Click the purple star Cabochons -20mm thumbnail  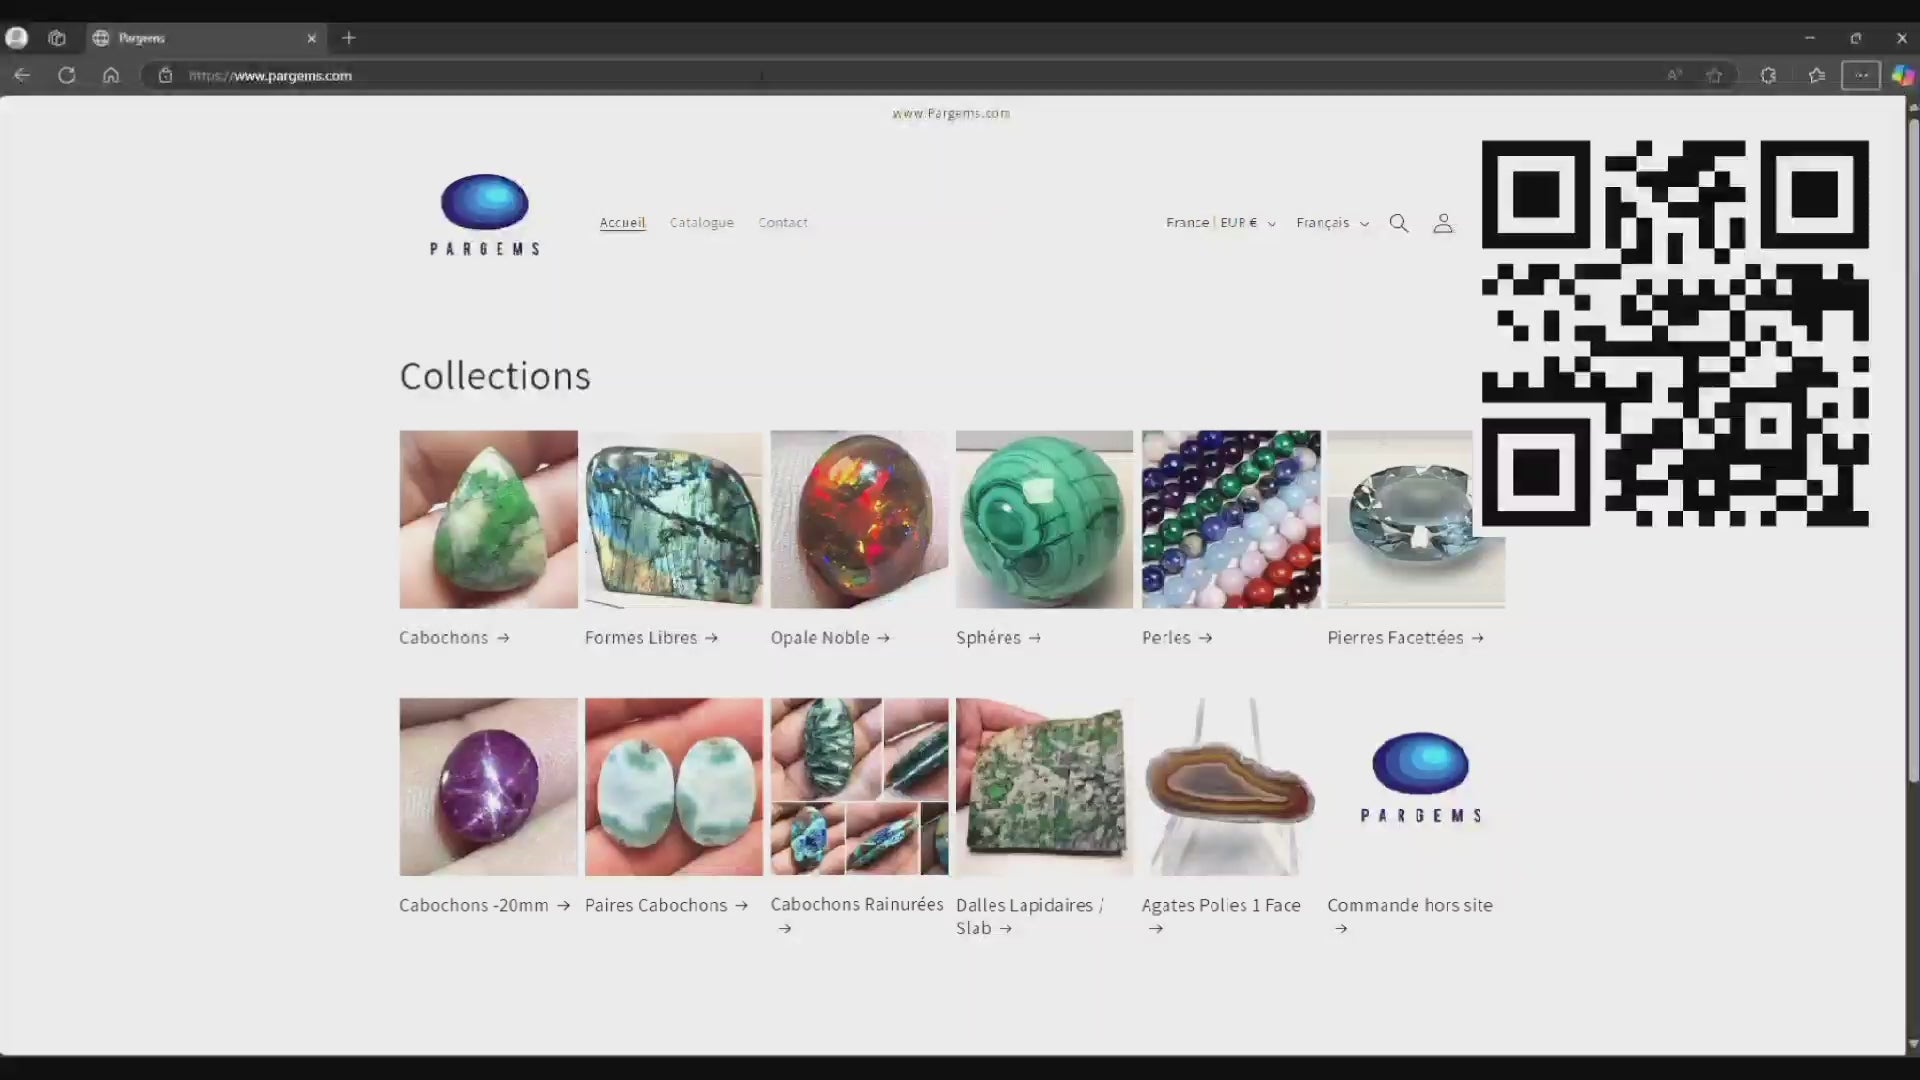pos(488,787)
